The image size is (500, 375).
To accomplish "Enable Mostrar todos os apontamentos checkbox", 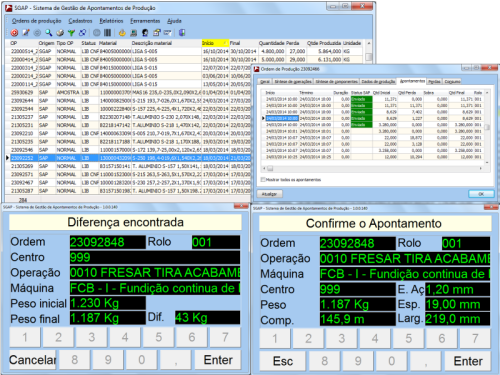I will pos(263,180).
